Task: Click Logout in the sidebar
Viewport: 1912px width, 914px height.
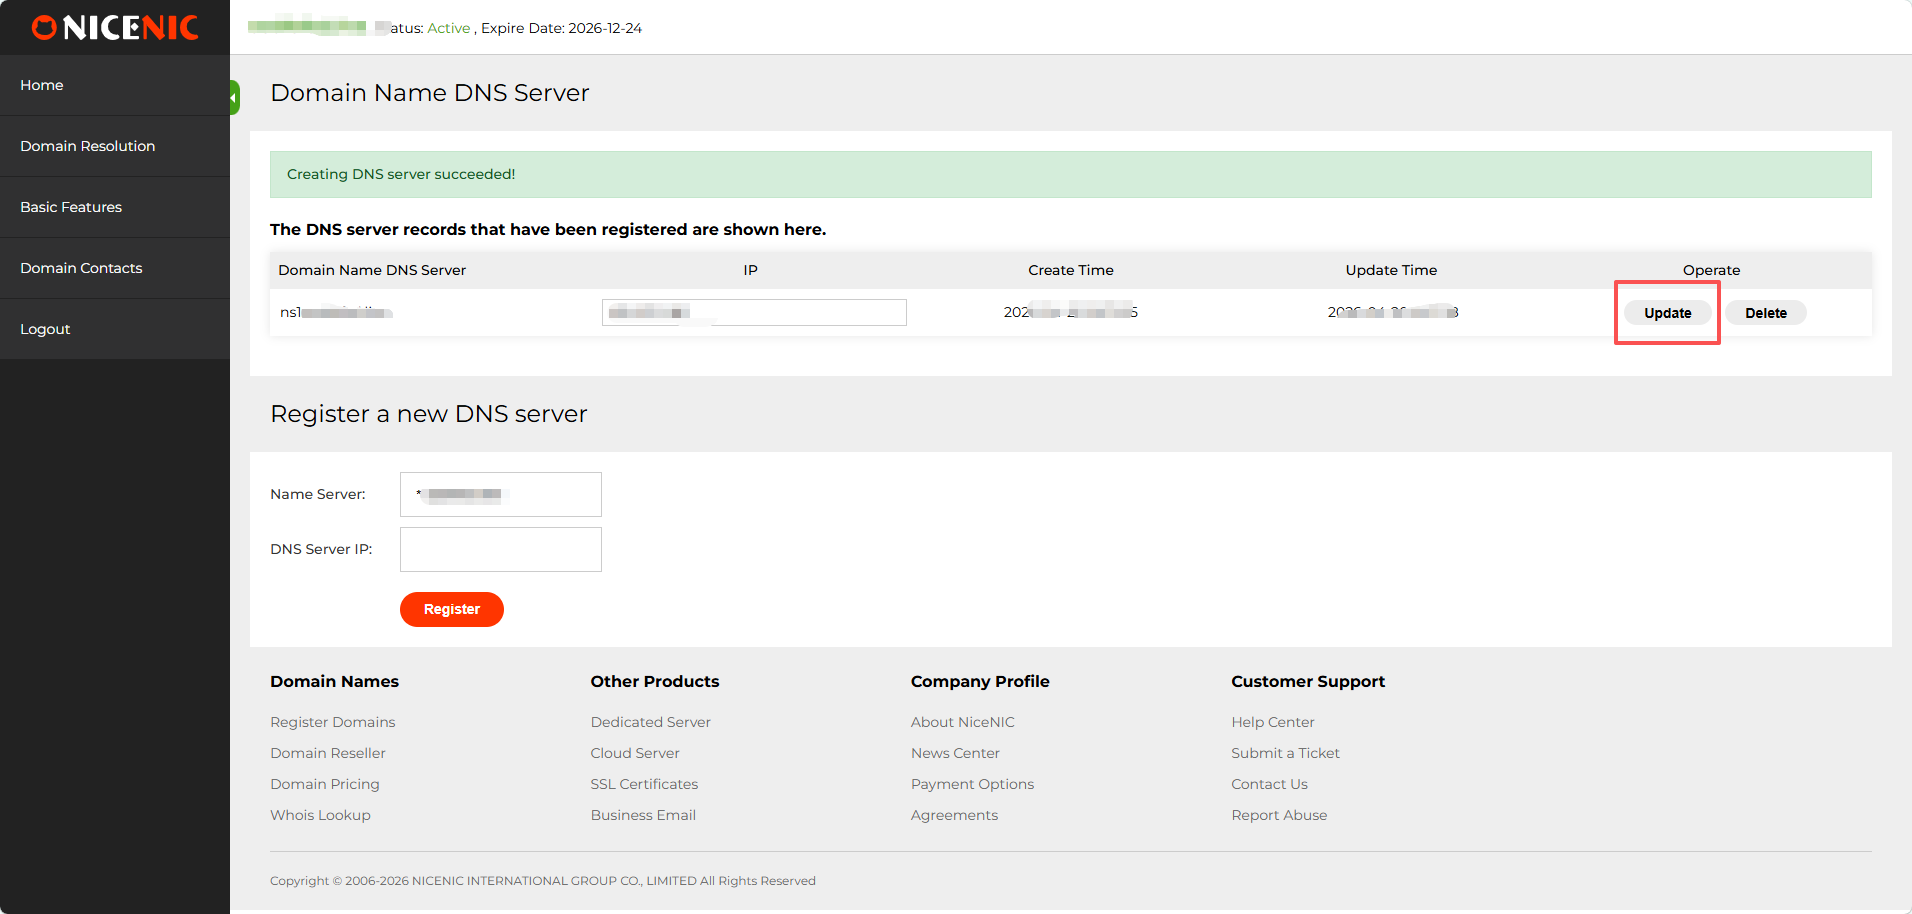Action: click(45, 329)
